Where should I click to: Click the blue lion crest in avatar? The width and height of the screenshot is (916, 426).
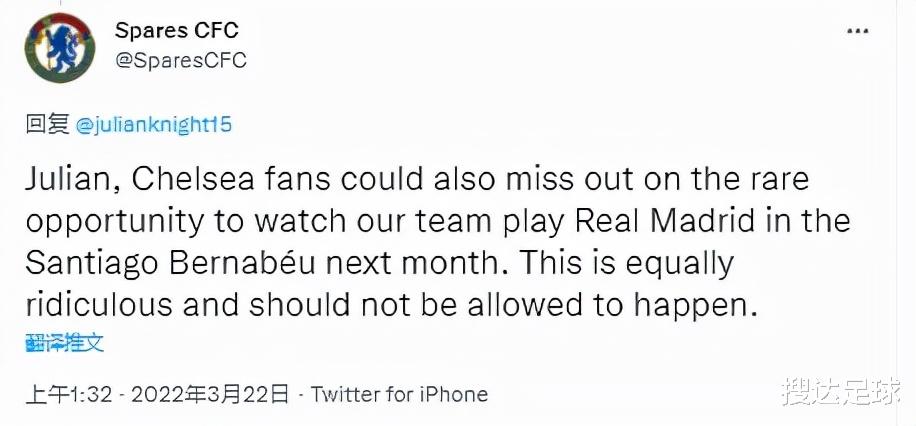point(60,47)
